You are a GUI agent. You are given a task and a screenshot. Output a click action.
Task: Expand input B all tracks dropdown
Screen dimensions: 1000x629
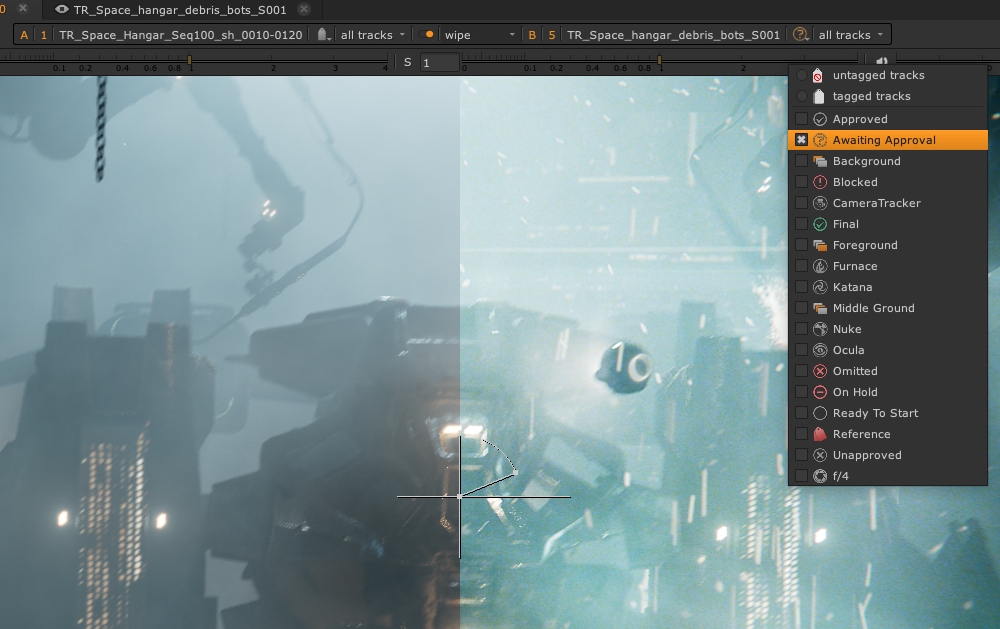[850, 35]
